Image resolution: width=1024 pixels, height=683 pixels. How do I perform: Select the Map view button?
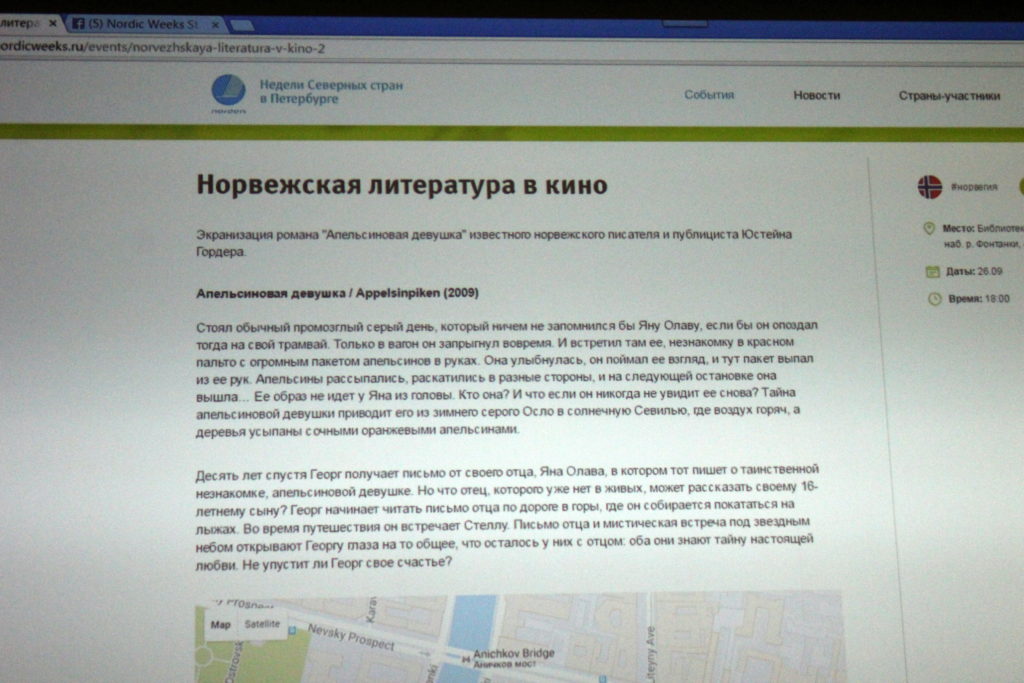(x=221, y=625)
